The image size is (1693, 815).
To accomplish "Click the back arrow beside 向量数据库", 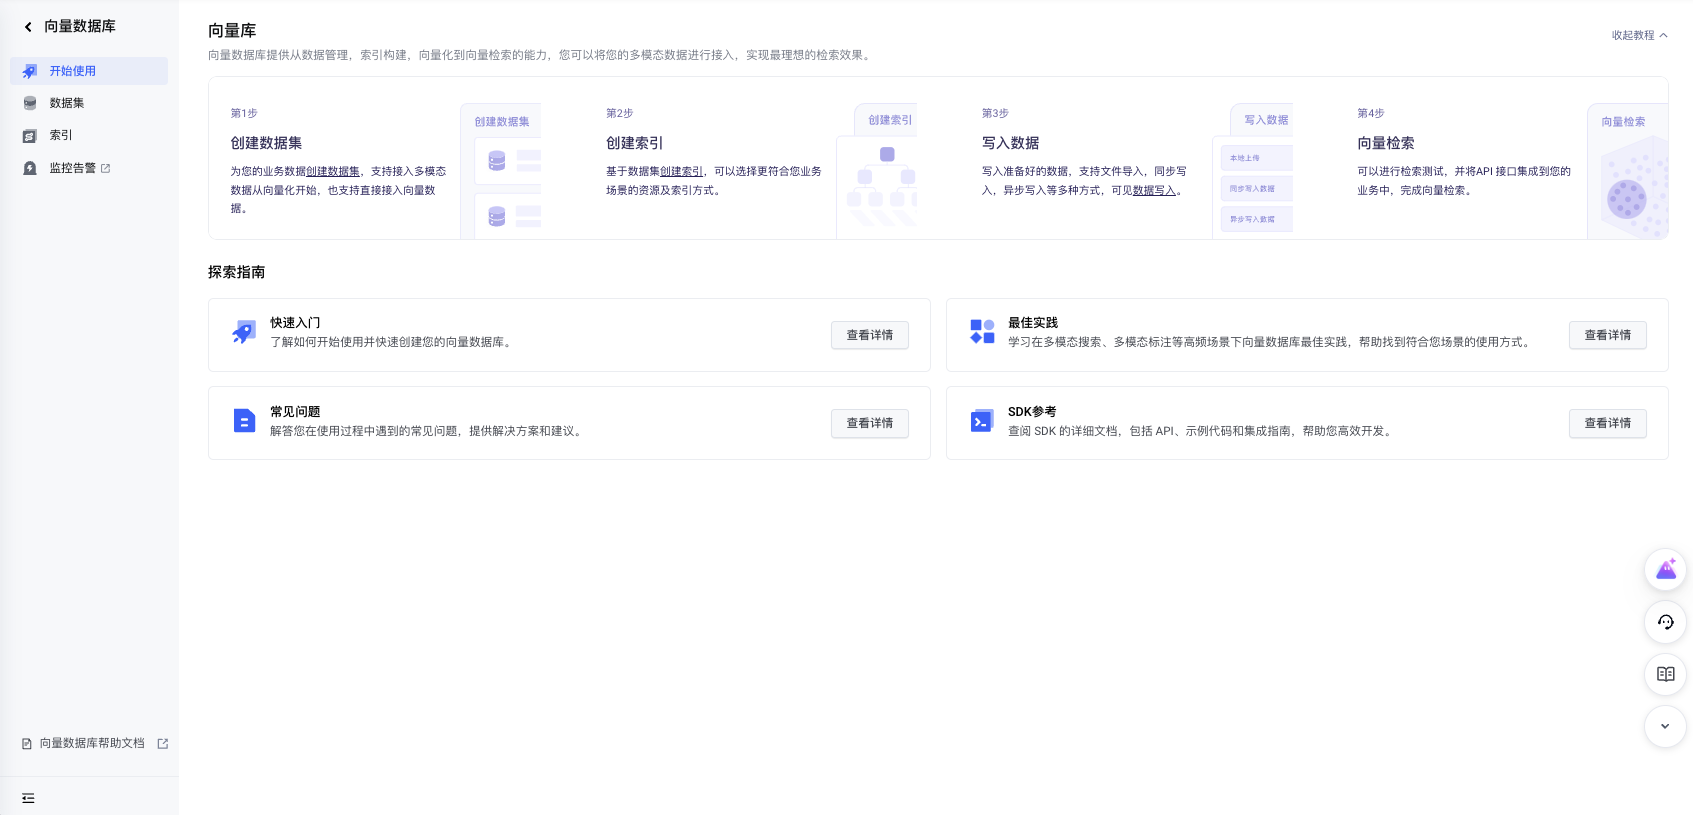I will 28,27.
